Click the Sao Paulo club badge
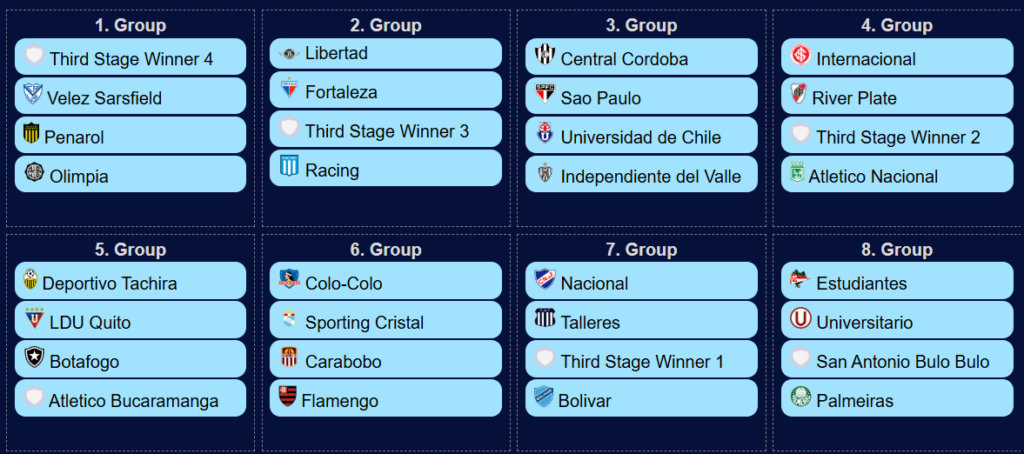 coord(545,95)
